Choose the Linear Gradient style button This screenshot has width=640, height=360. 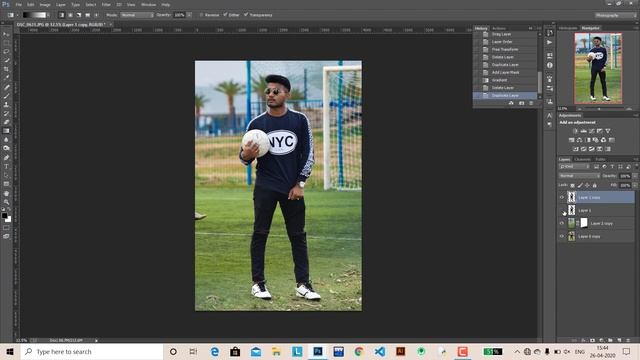coord(62,15)
